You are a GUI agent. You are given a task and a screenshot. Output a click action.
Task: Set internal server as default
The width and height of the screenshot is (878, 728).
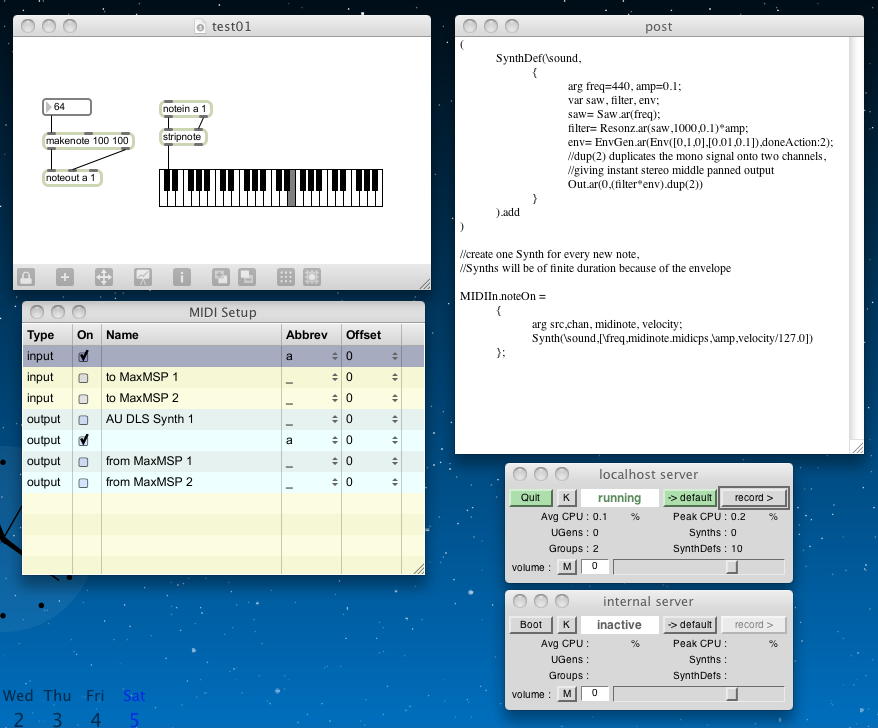point(690,625)
